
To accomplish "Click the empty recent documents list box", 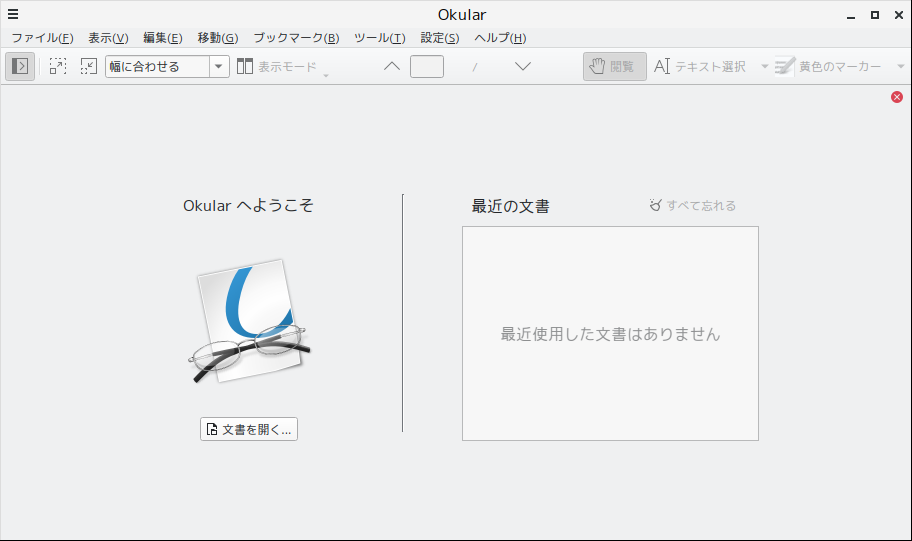I will tap(610, 333).
